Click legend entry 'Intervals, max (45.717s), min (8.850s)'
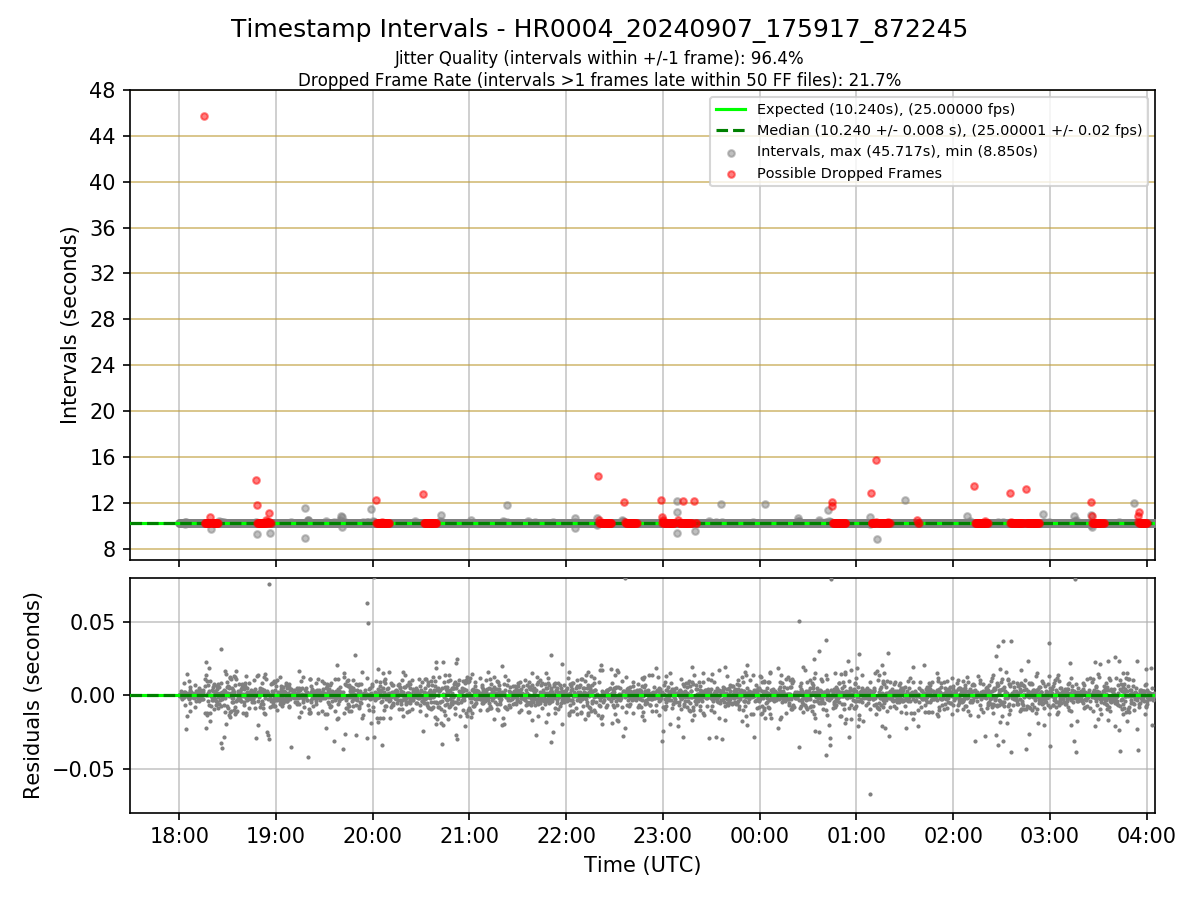Viewport: 1200px width, 900px height. (897, 151)
